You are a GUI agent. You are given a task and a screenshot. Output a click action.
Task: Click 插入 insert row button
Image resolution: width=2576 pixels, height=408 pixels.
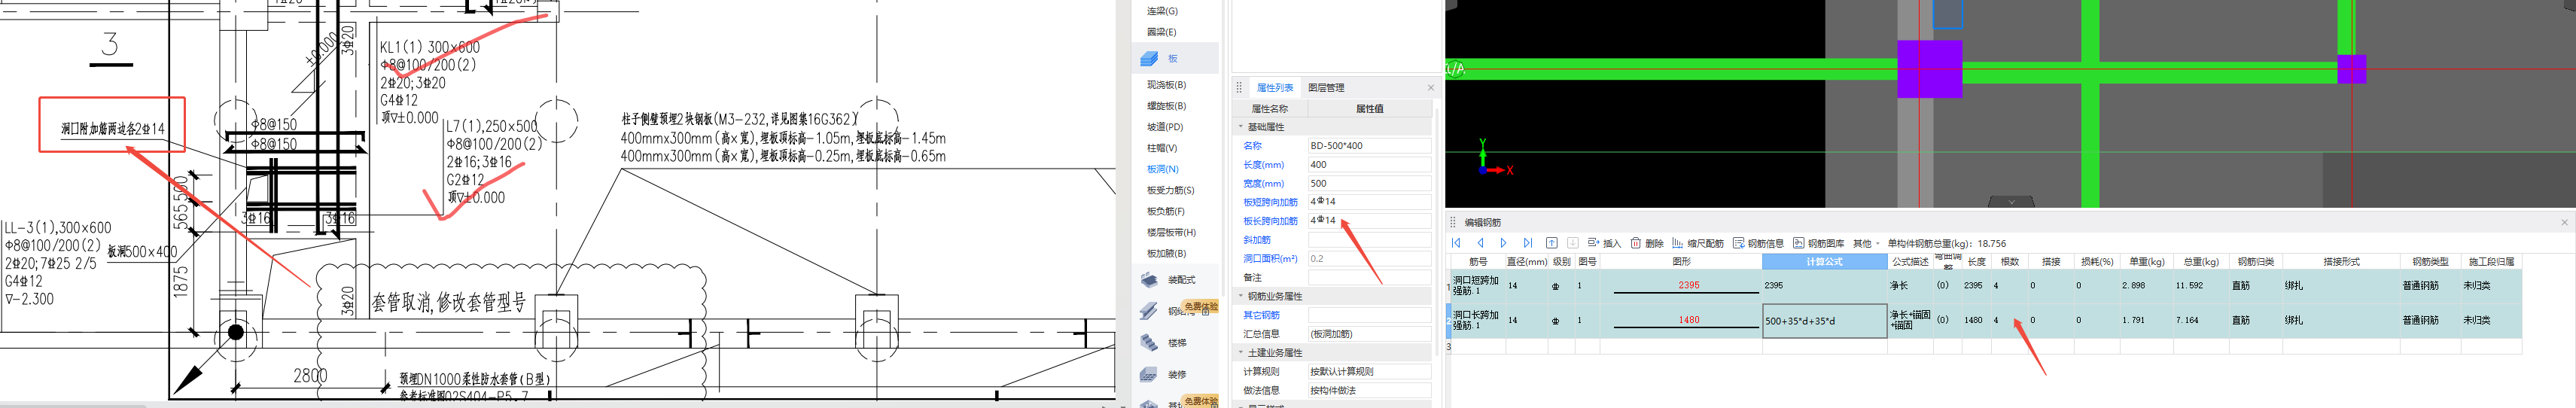1604,243
